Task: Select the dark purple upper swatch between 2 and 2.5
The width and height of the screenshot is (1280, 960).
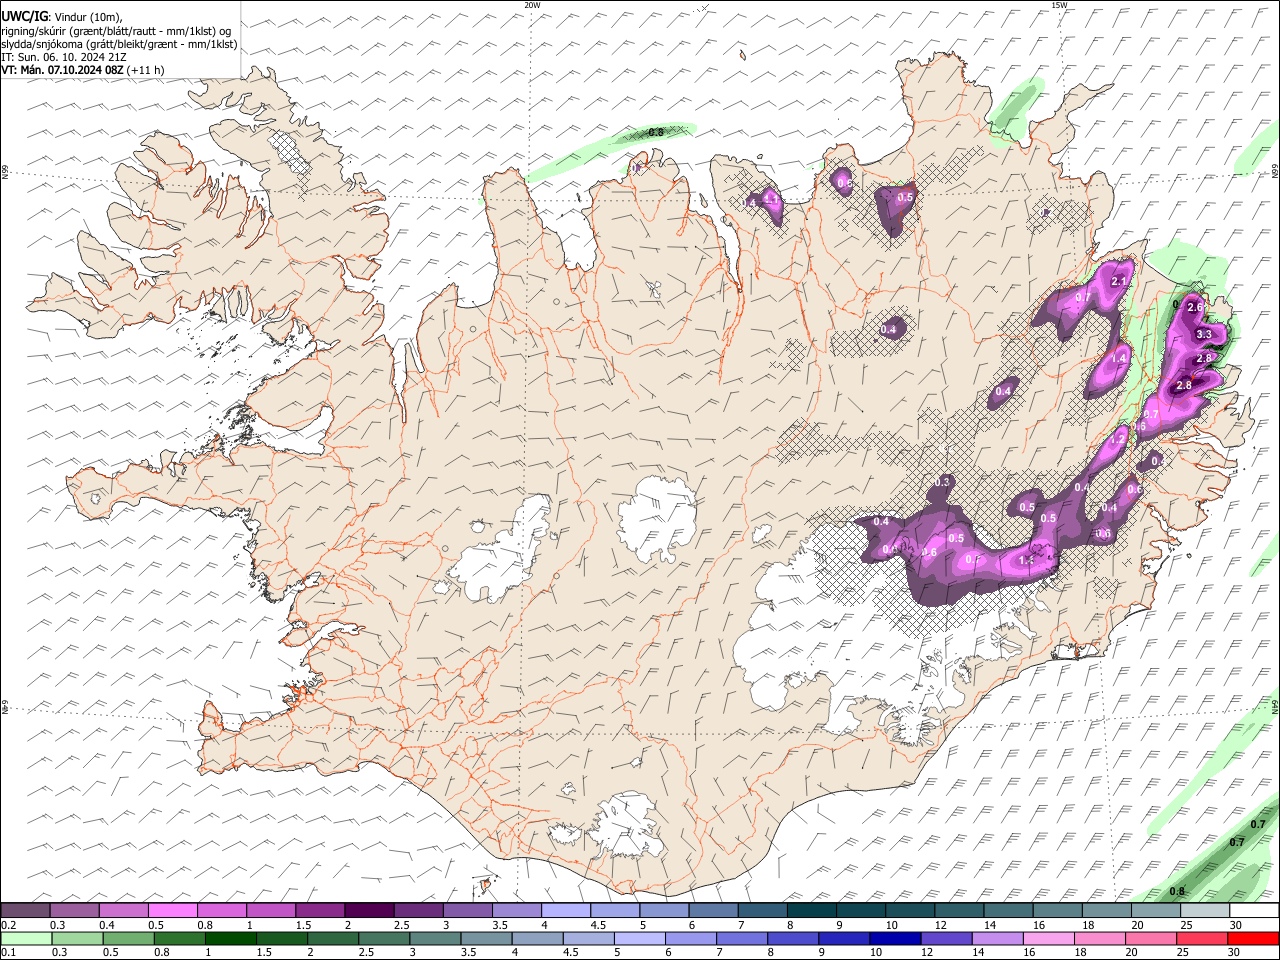Action: tap(369, 910)
